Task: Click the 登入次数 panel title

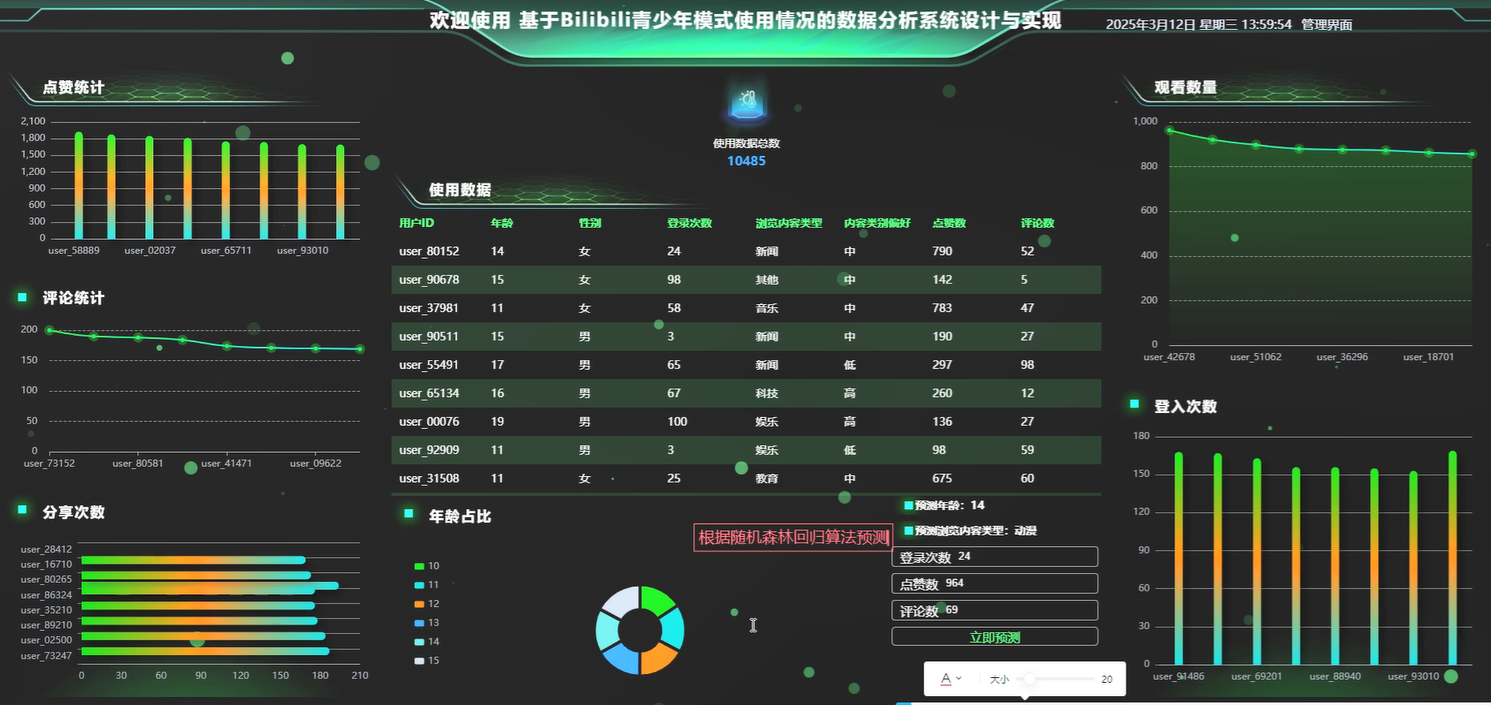Action: click(1186, 407)
